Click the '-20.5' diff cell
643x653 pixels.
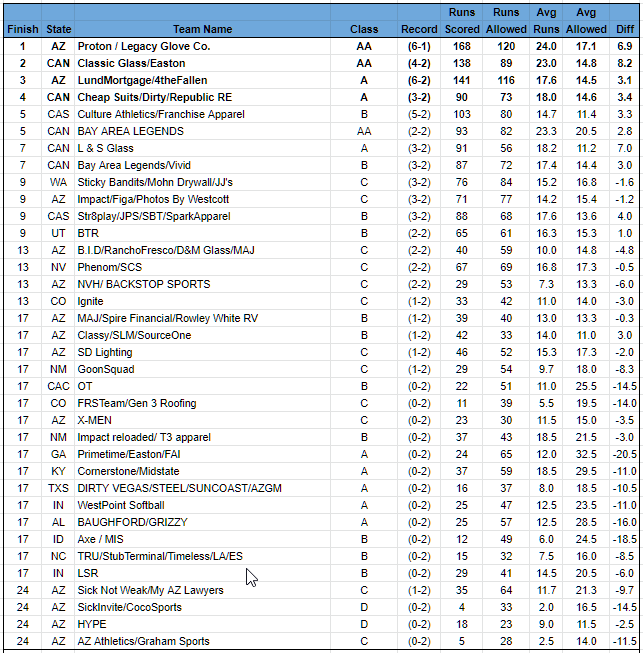[625, 454]
